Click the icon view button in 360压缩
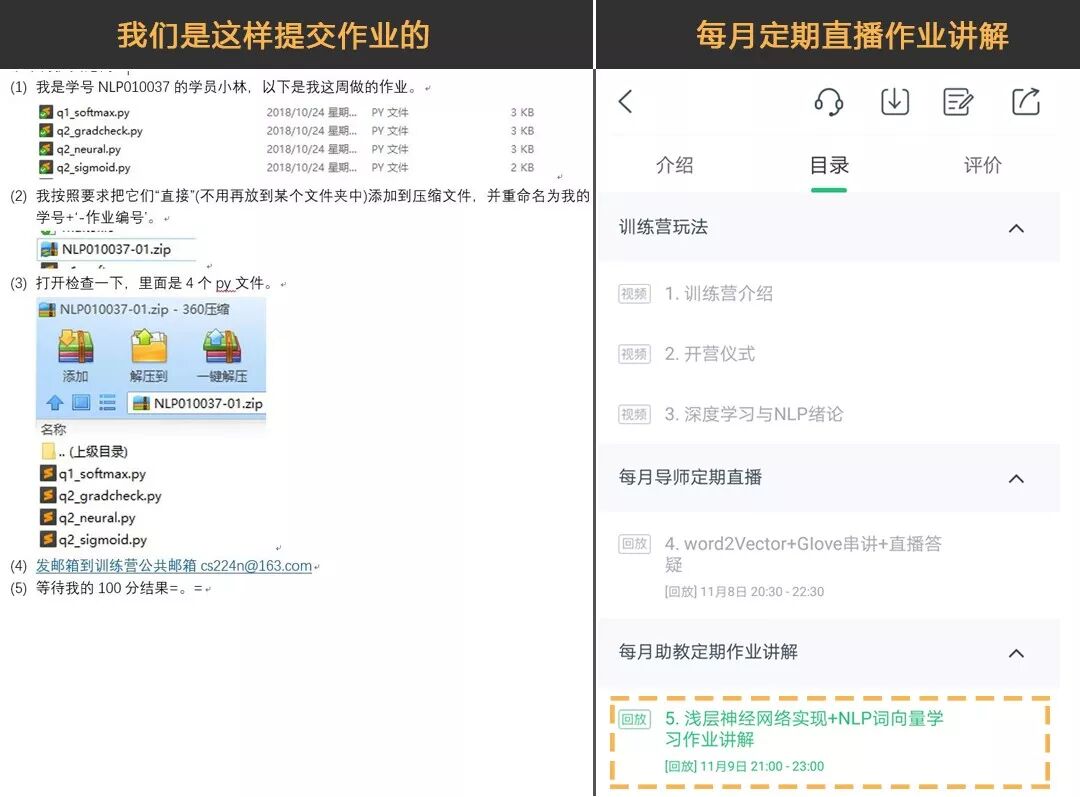The width and height of the screenshot is (1080, 797). 81,402
